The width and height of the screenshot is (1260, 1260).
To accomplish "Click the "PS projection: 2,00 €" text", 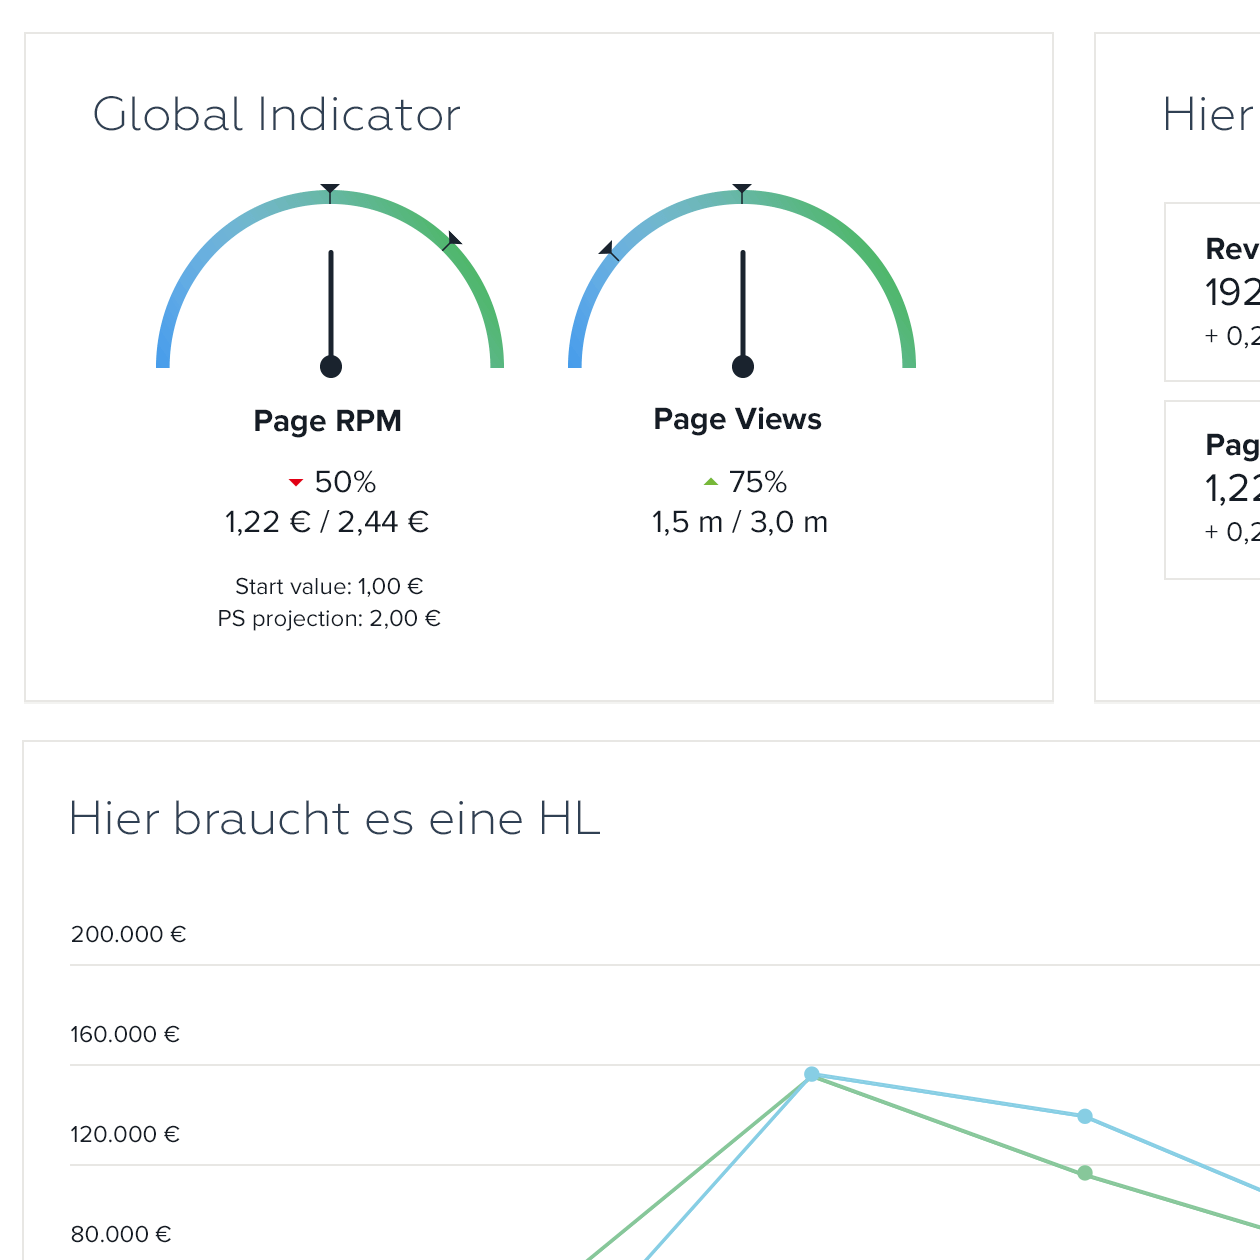I will click(x=329, y=619).
